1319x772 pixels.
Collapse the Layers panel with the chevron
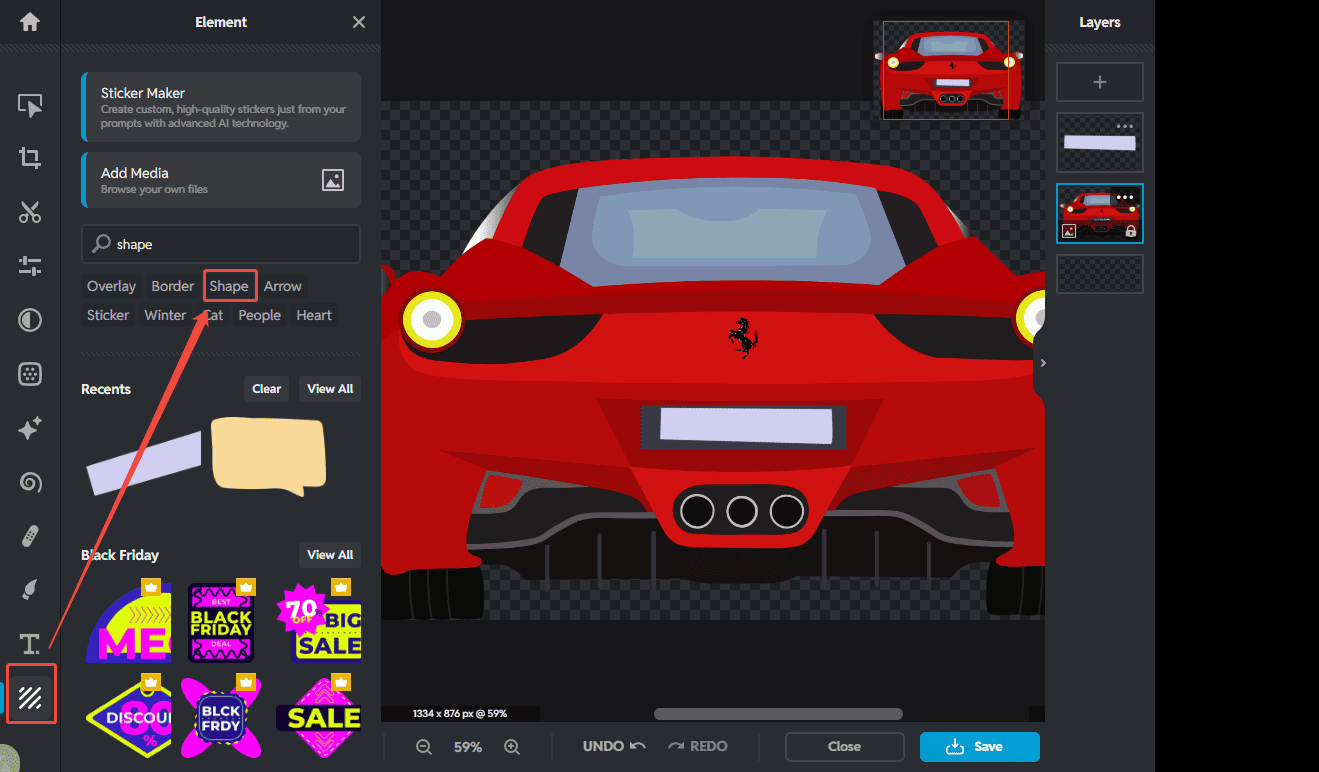pyautogui.click(x=1043, y=363)
